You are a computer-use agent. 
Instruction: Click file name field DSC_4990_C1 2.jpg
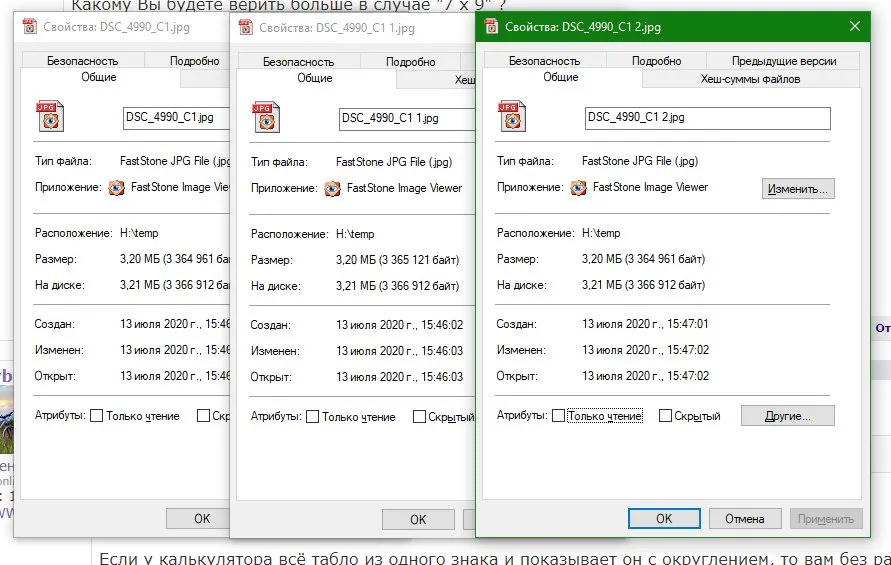click(x=707, y=118)
